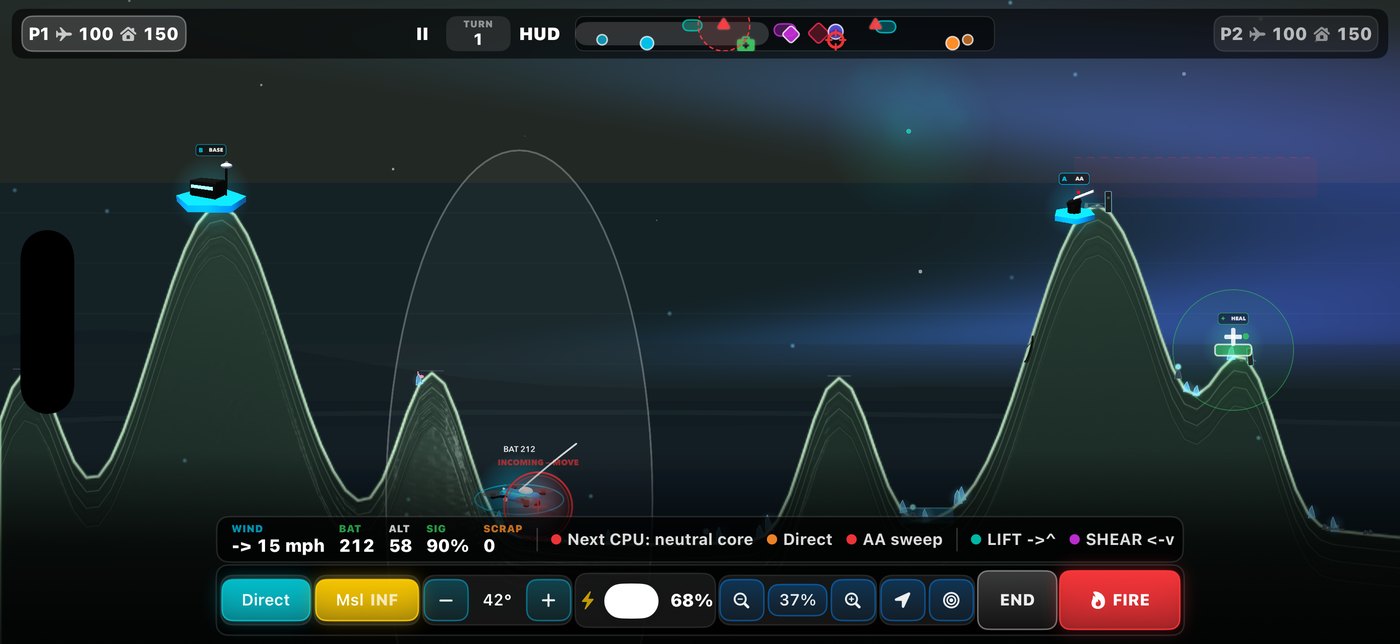The height and width of the screenshot is (644, 1400).
Task: Click the large cyan dot on minimap
Action: pos(647,43)
